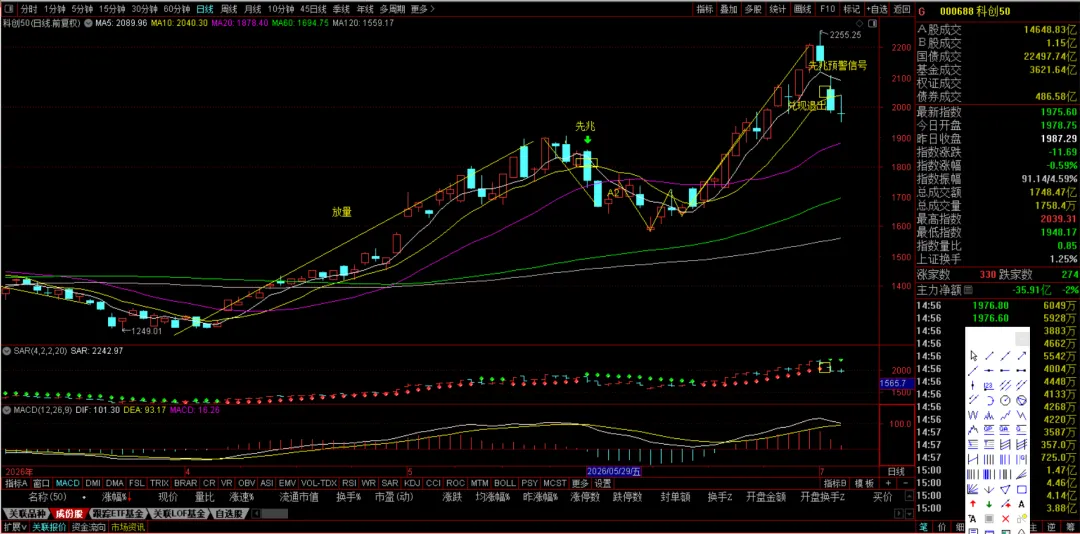Viewport: 1080px width, 534px height.
Task: Switch to 分时 intraday view
Action: click(28, 9)
